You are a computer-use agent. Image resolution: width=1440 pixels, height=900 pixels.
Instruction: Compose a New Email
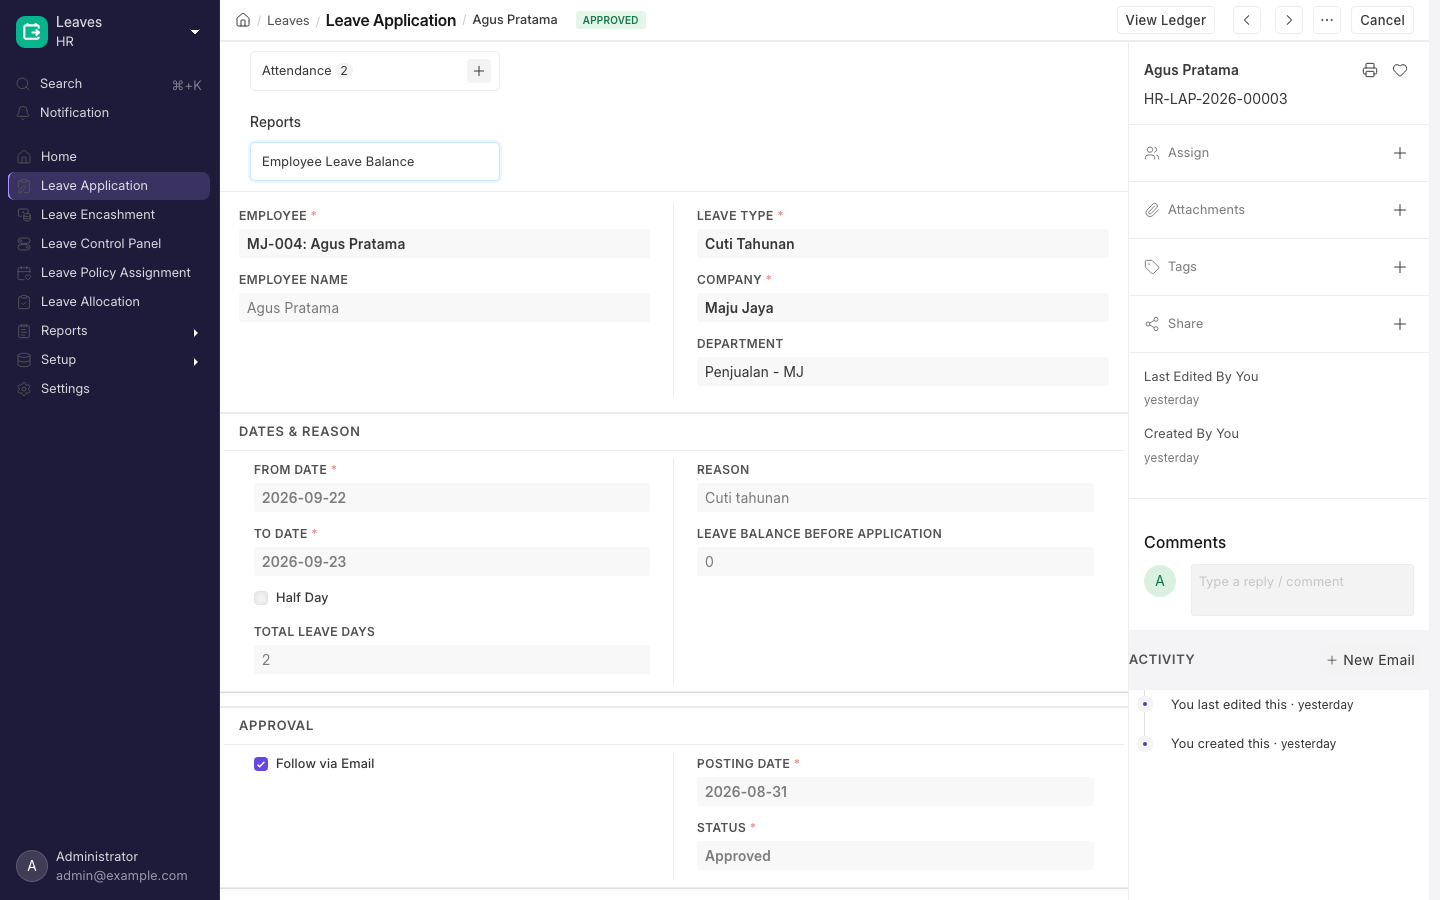pos(1370,660)
